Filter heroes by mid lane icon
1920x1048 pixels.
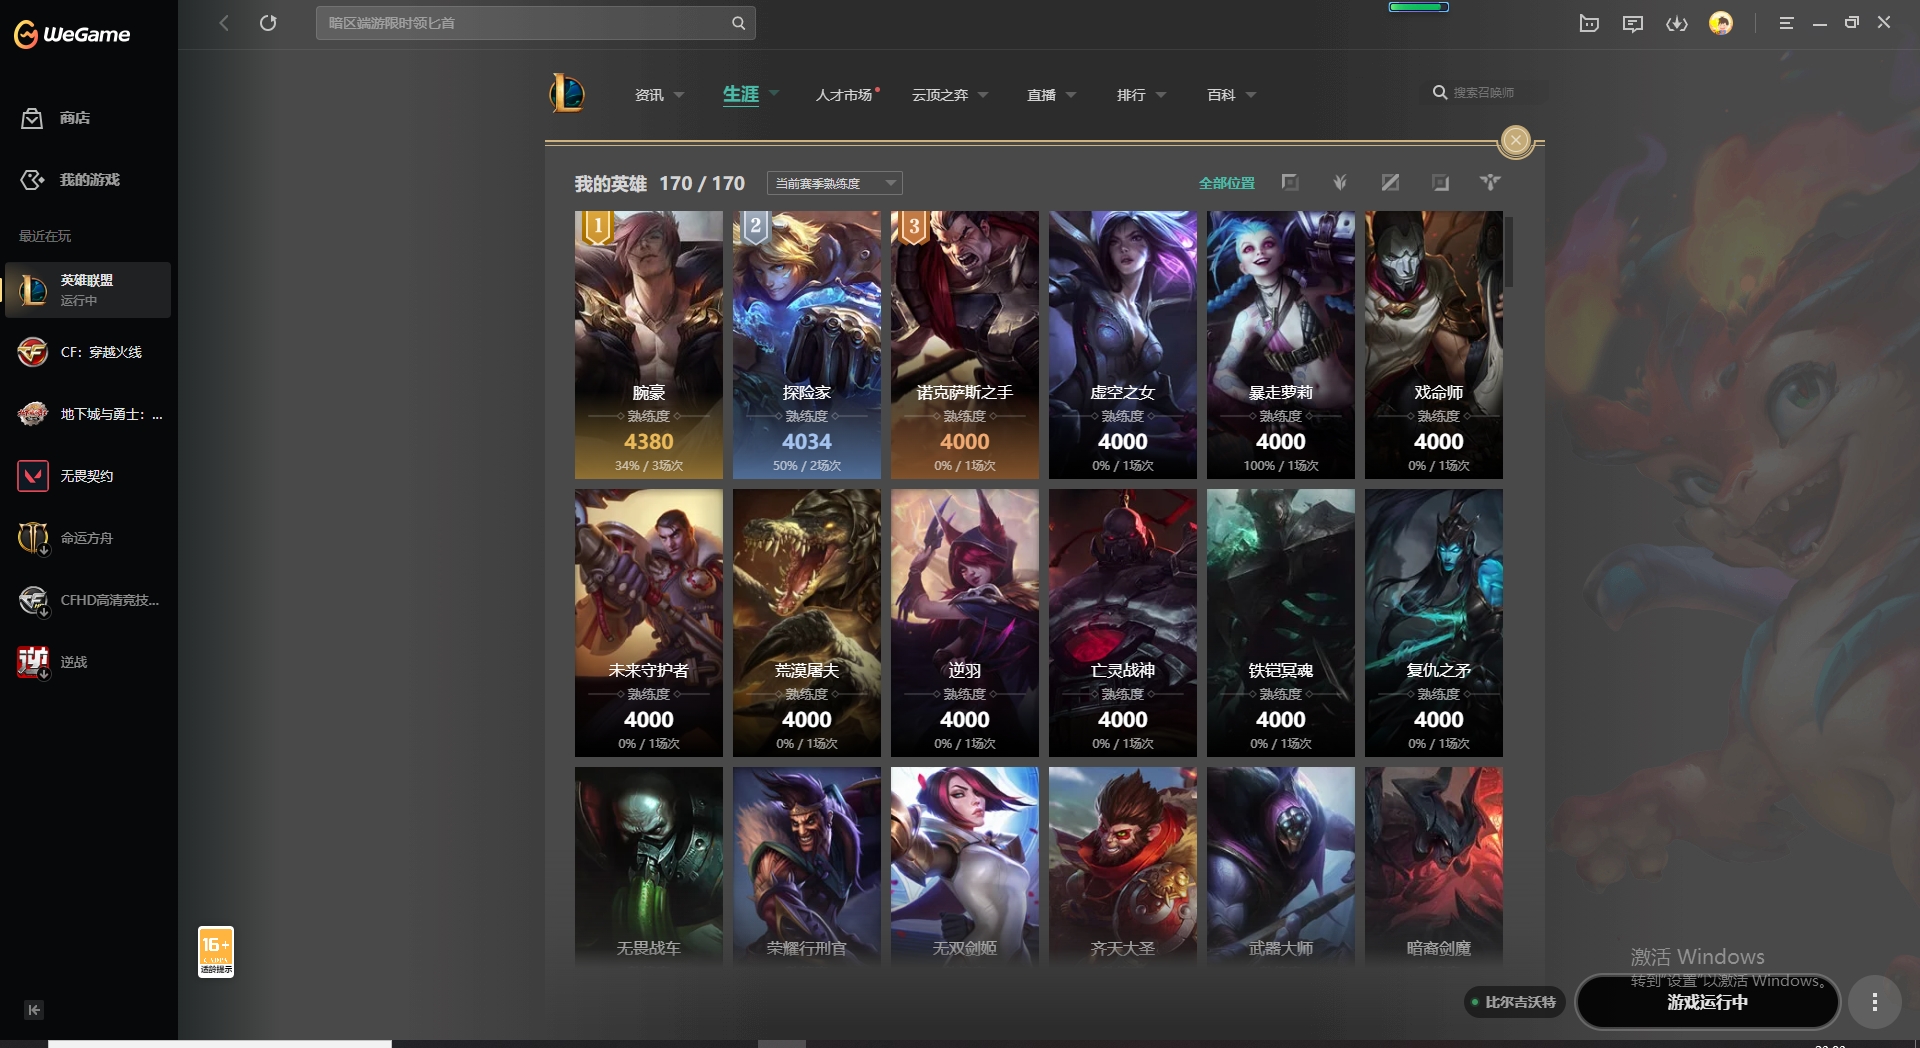pyautogui.click(x=1390, y=182)
